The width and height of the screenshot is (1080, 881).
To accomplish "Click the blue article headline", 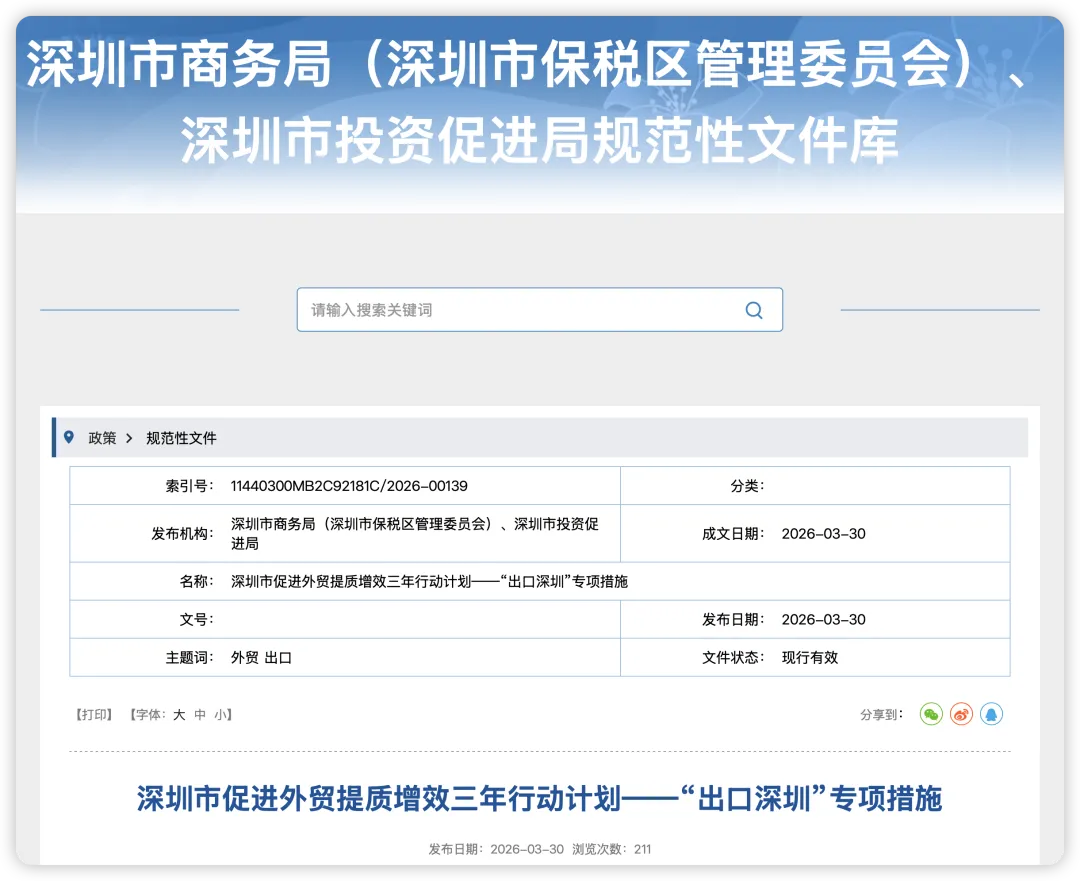I will coord(539,798).
